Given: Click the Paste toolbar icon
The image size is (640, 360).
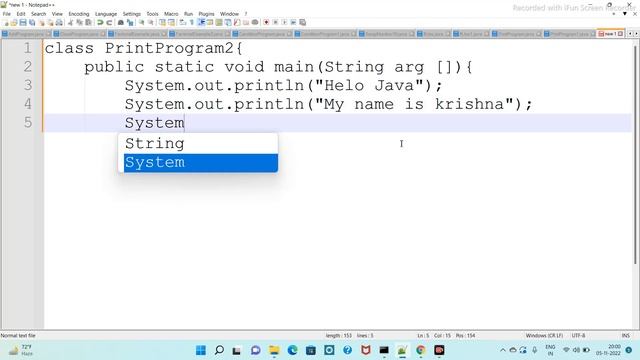Looking at the screenshot, I should tap(88, 22).
